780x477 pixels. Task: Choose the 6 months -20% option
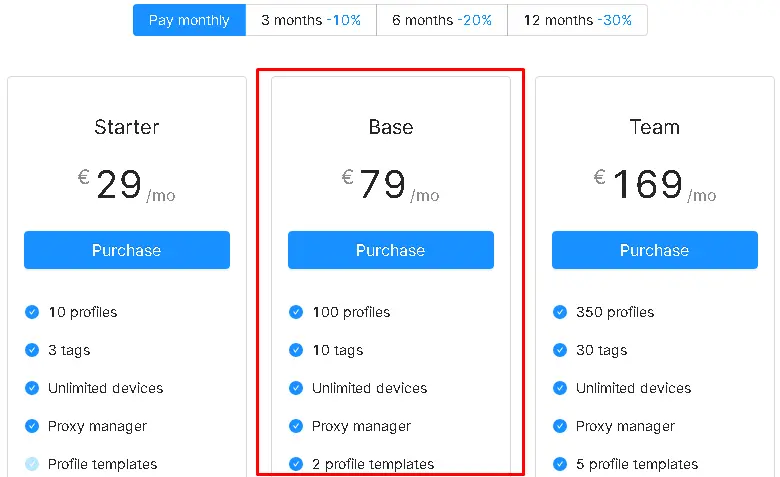[442, 20]
